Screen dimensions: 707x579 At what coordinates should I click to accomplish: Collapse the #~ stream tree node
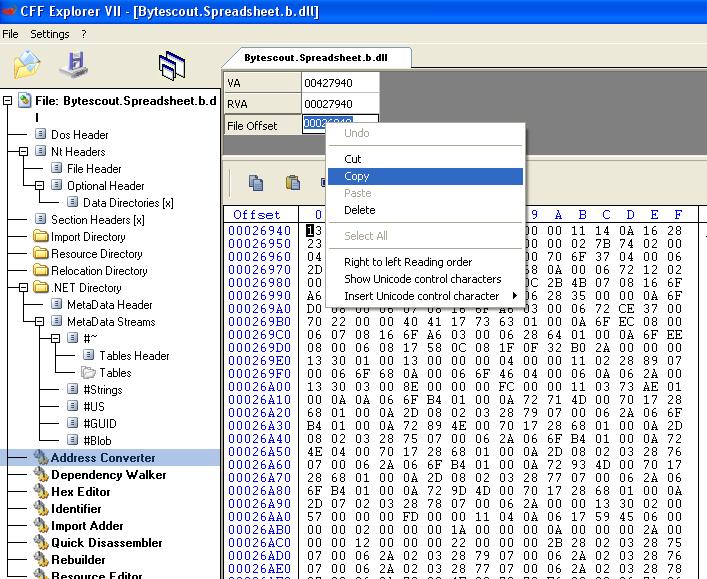click(55, 338)
